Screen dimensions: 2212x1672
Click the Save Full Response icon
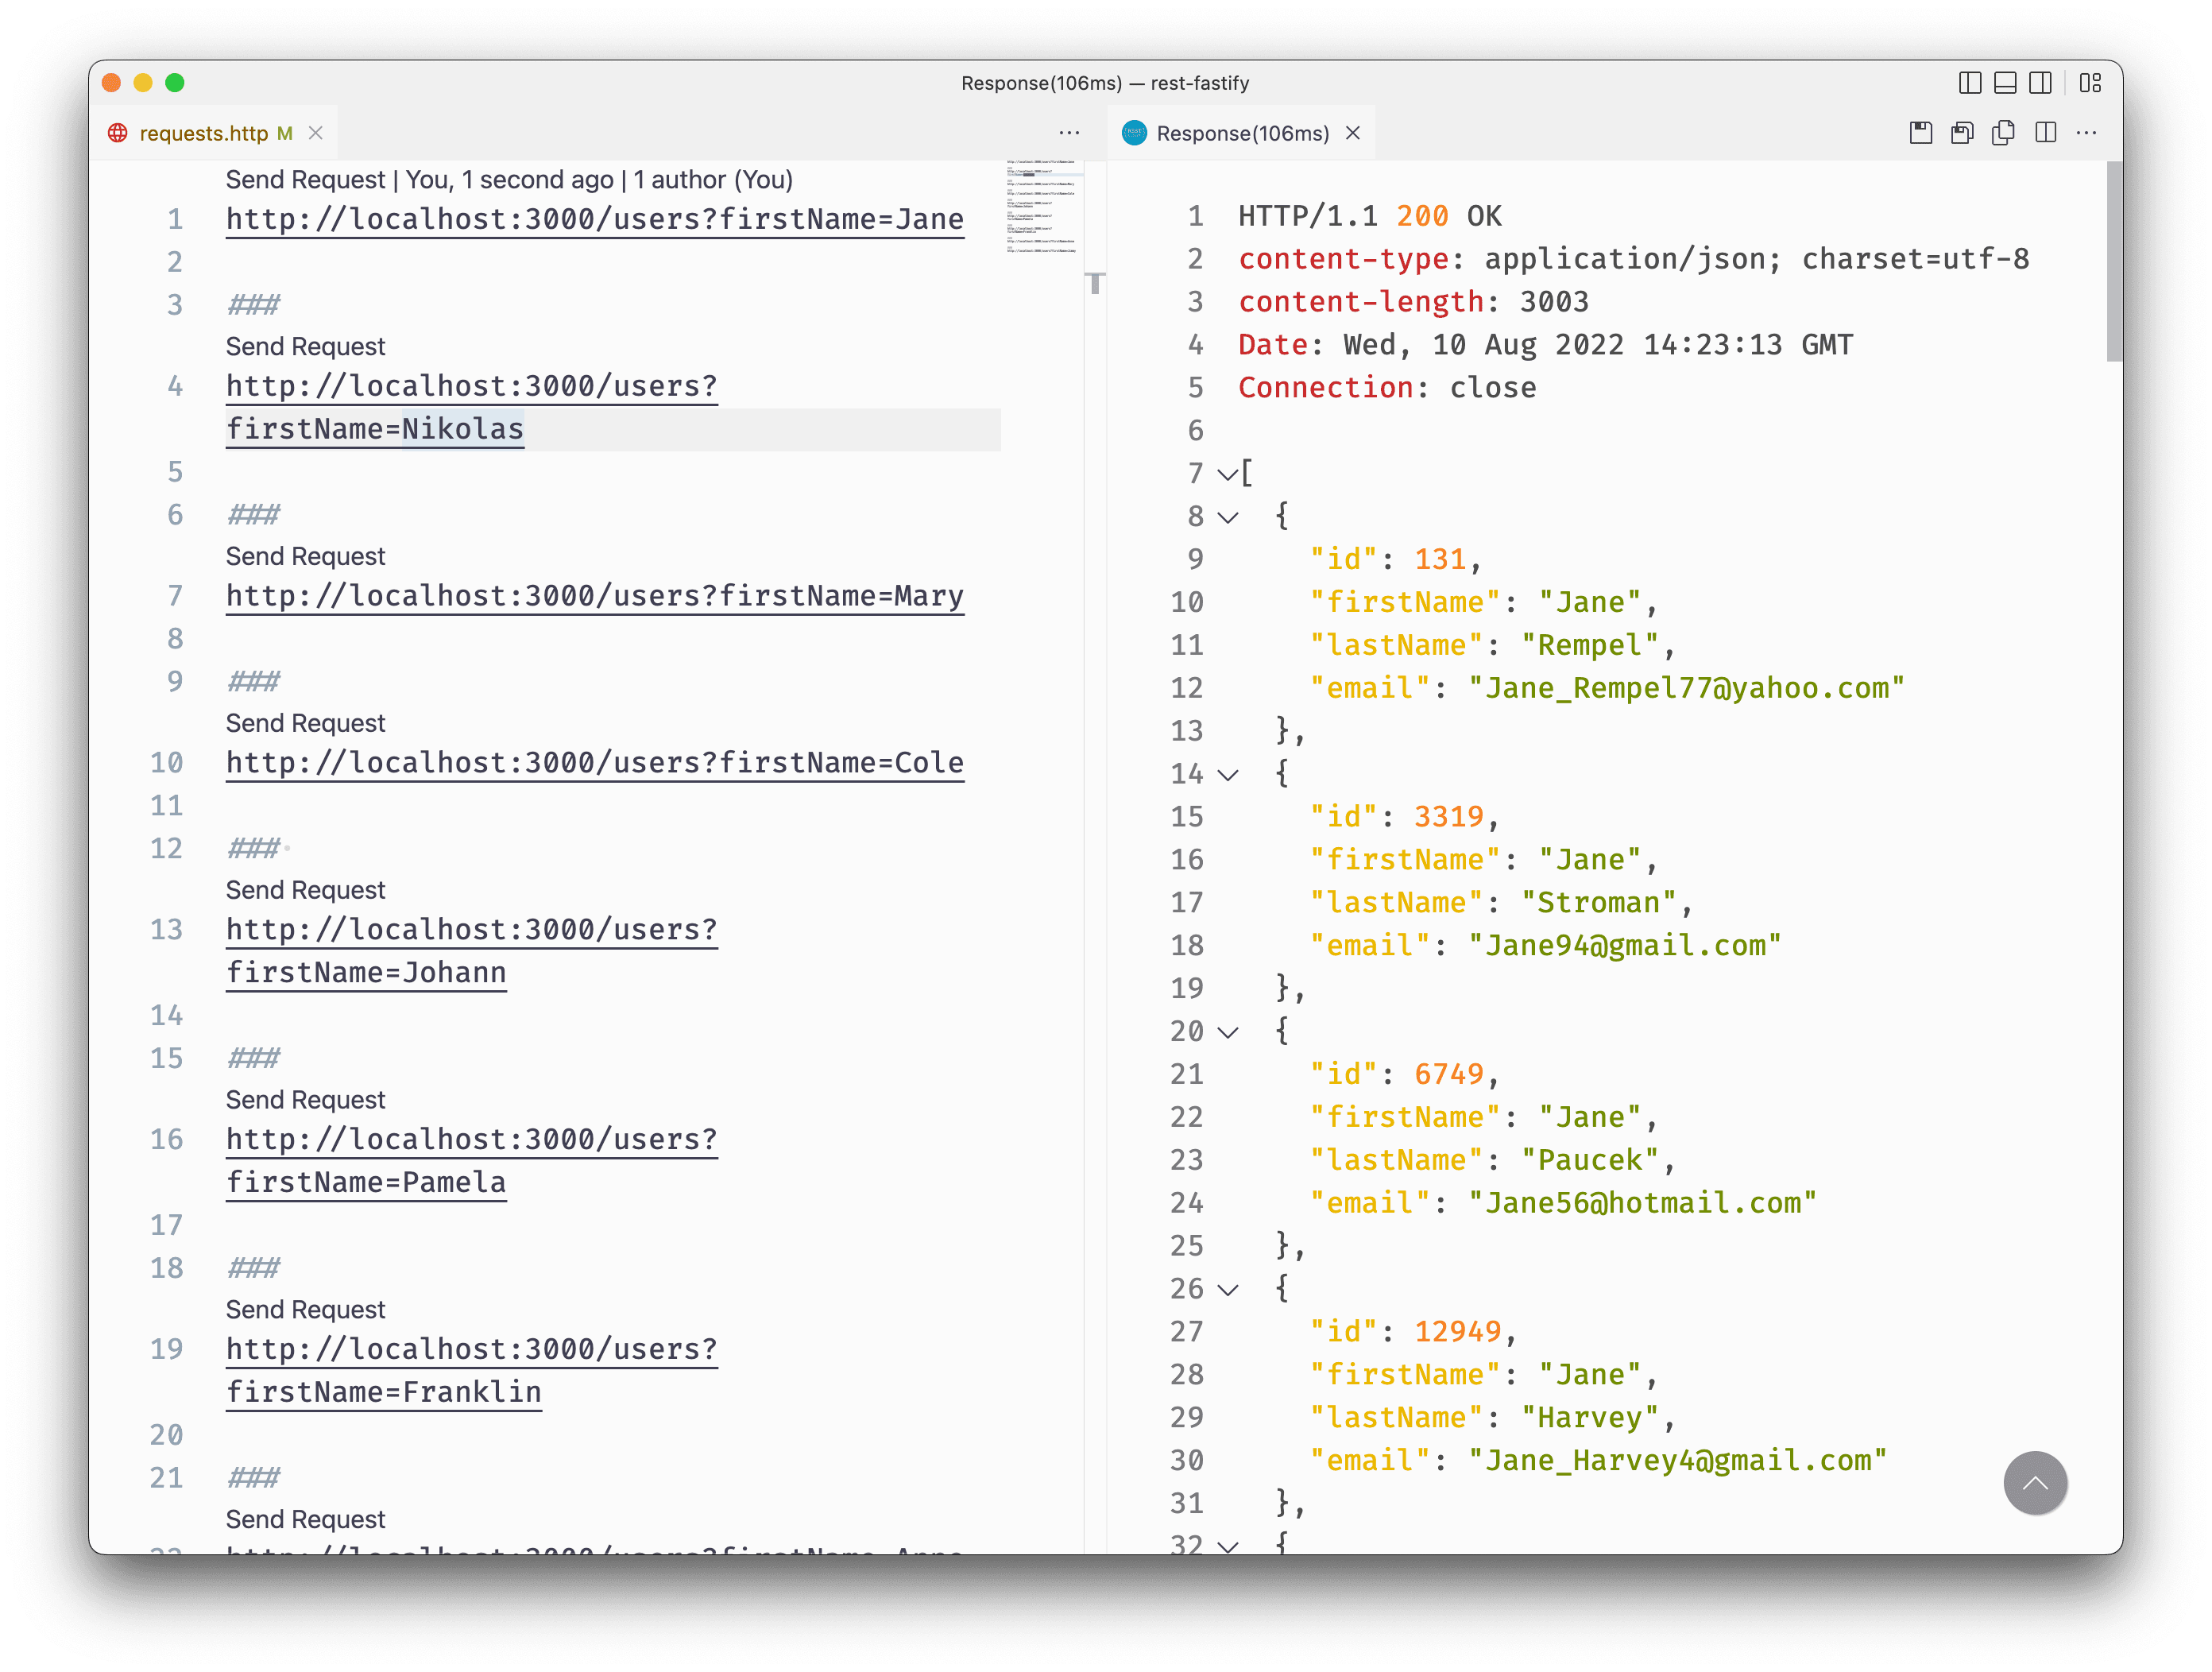(x=1920, y=133)
